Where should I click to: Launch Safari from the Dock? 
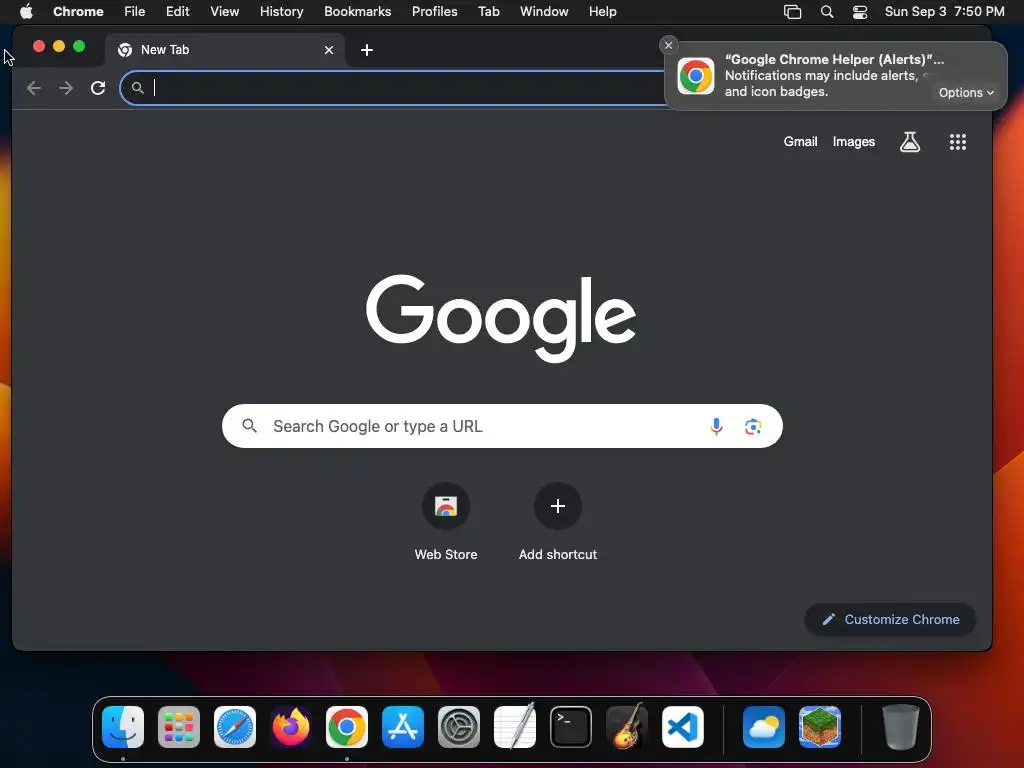[235, 727]
